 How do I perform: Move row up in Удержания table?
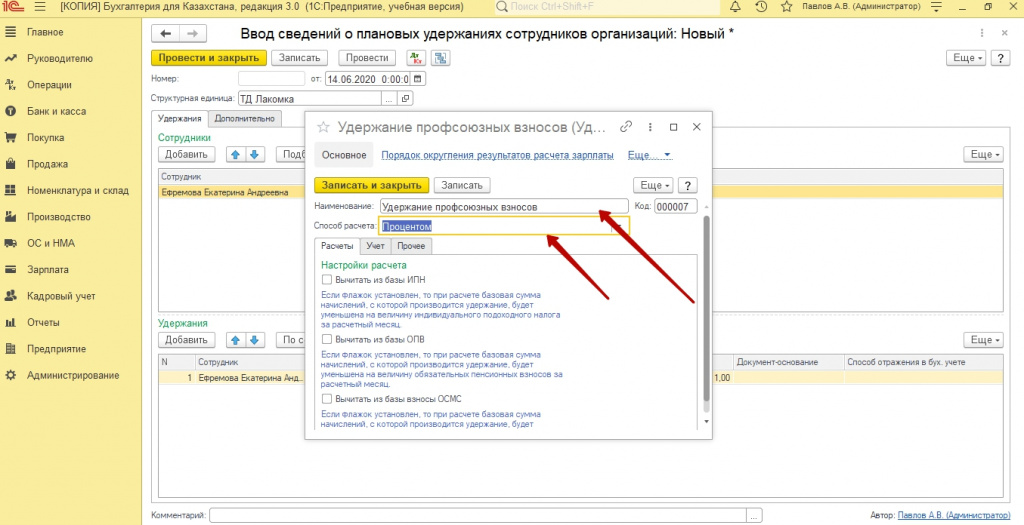click(236, 340)
